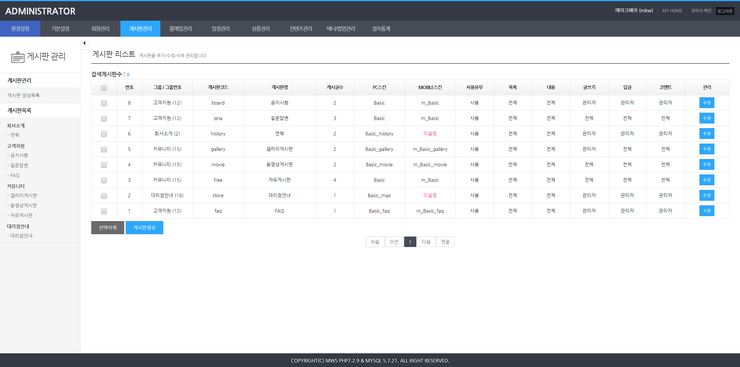The width and height of the screenshot is (740, 367).
Task: Click the board code cell
Action: tap(218, 103)
